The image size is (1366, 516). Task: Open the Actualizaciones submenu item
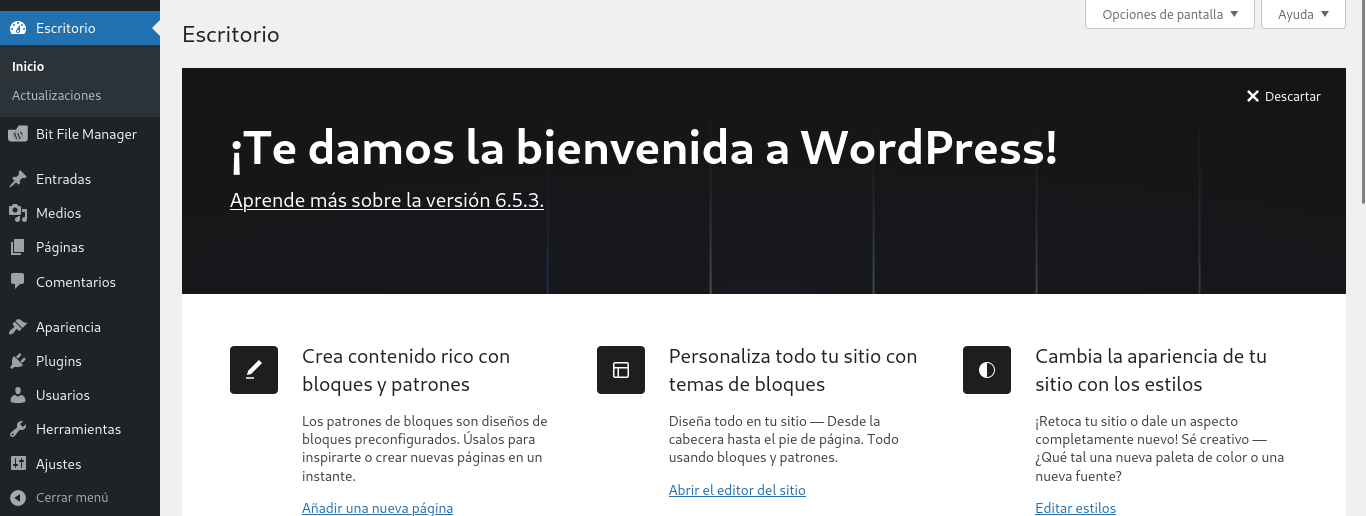(56, 95)
